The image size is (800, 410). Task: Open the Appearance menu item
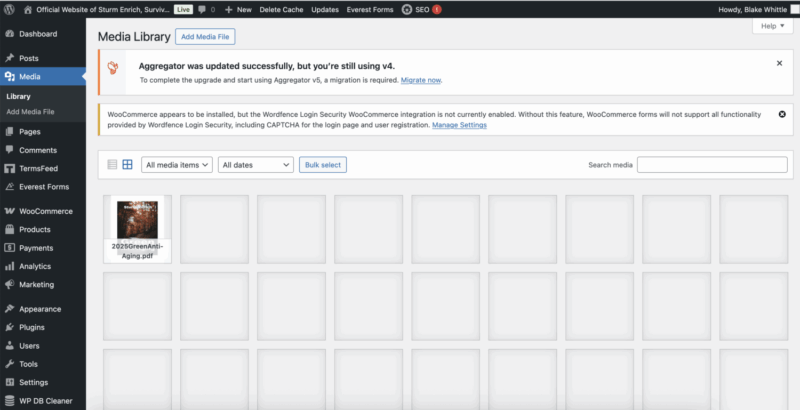tap(40, 309)
